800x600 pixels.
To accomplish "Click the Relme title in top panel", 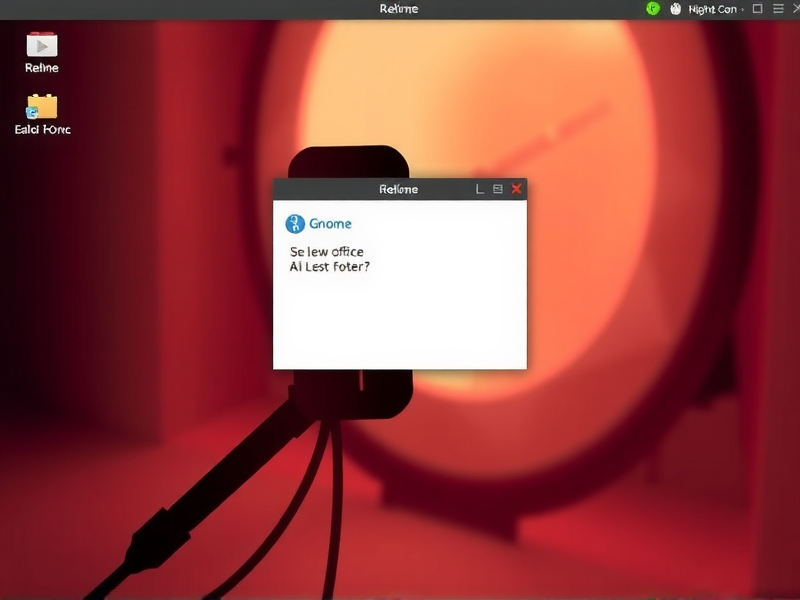I will 399,9.
